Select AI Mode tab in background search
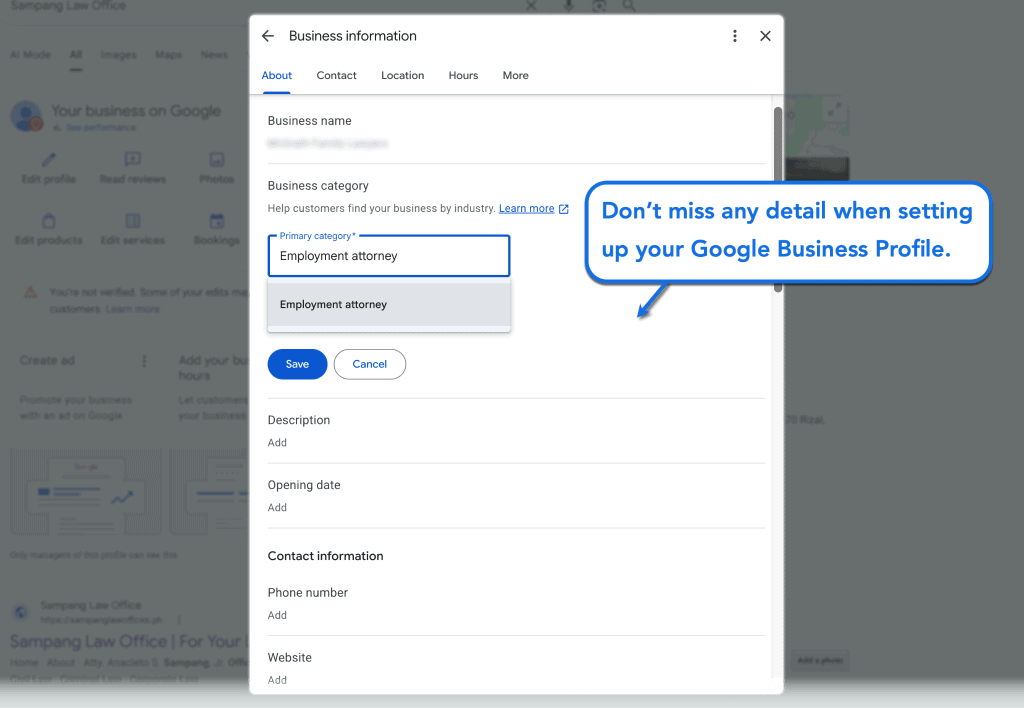This screenshot has height=708, width=1024. click(x=30, y=55)
